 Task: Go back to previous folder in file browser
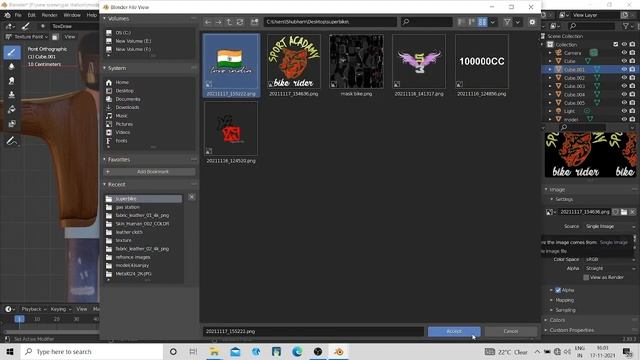208,22
